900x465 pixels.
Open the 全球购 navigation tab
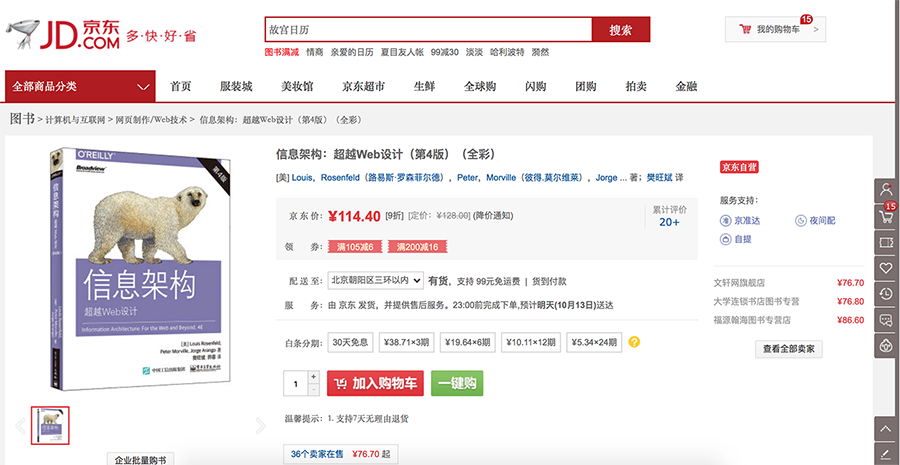click(480, 86)
